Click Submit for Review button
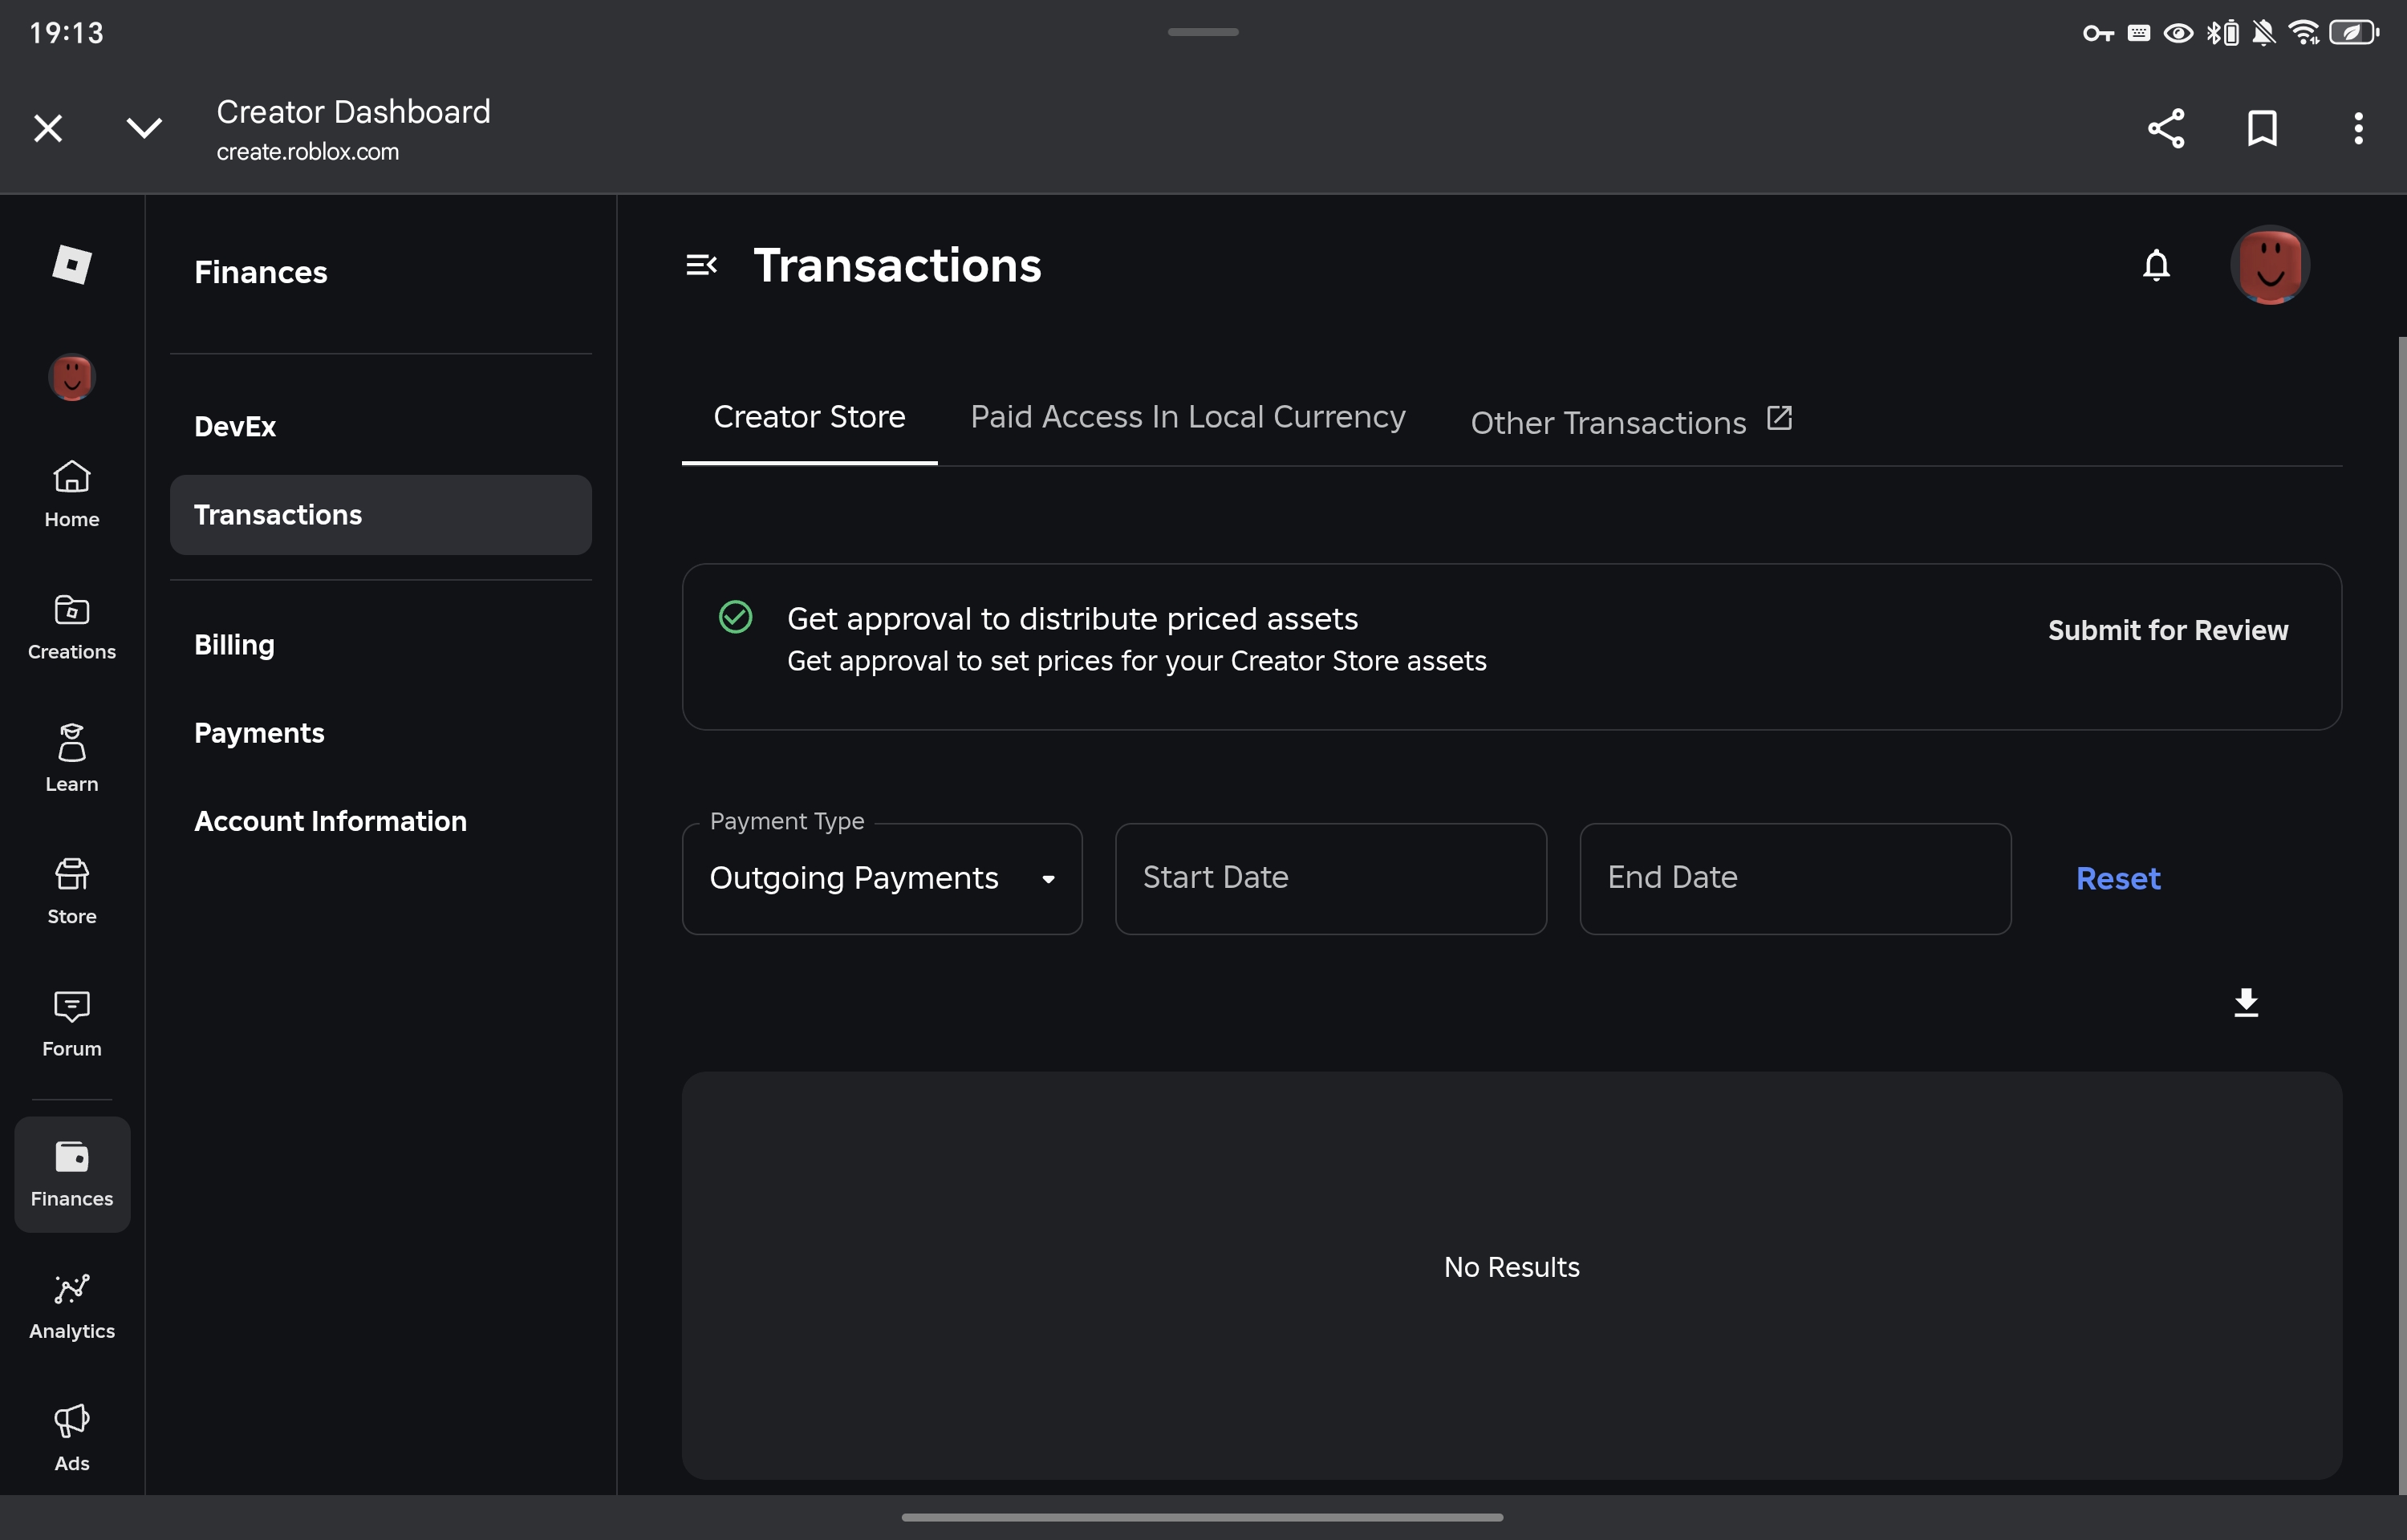 [x=2167, y=630]
